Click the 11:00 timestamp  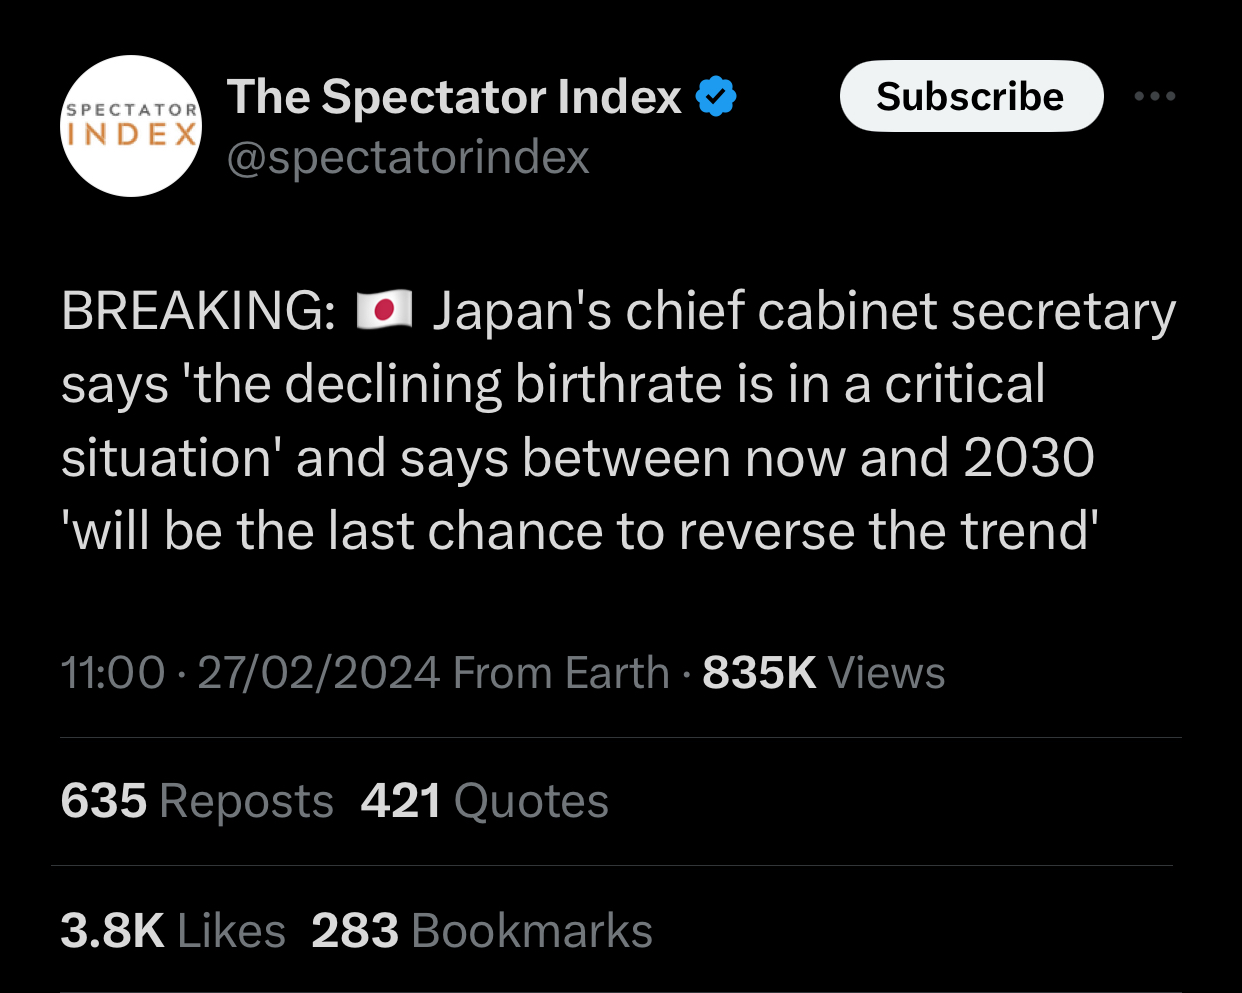click(113, 673)
